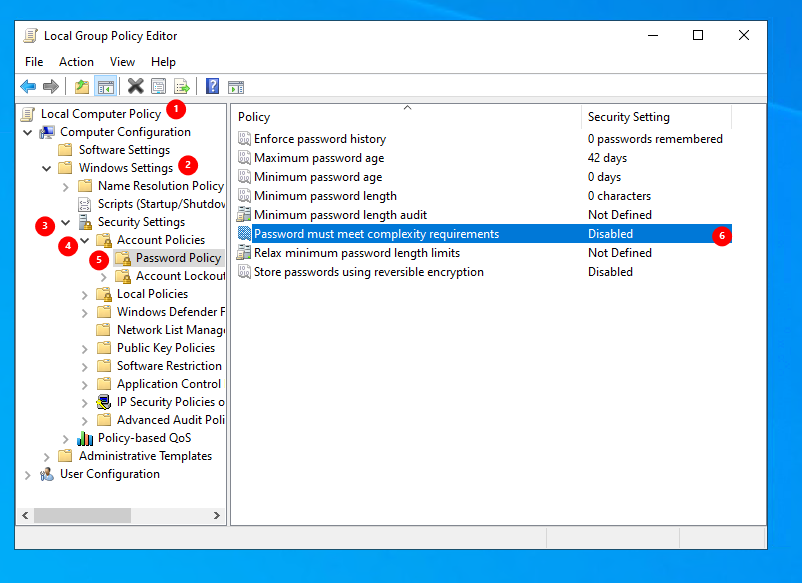Collapse the Computer Configuration node

pyautogui.click(x=27, y=132)
